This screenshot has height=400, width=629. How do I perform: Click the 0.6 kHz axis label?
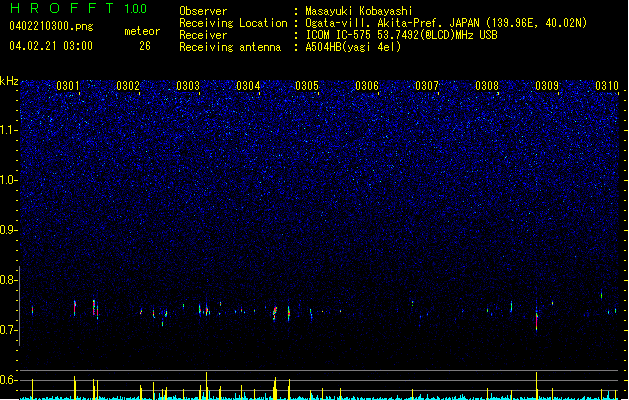[x=9, y=380]
